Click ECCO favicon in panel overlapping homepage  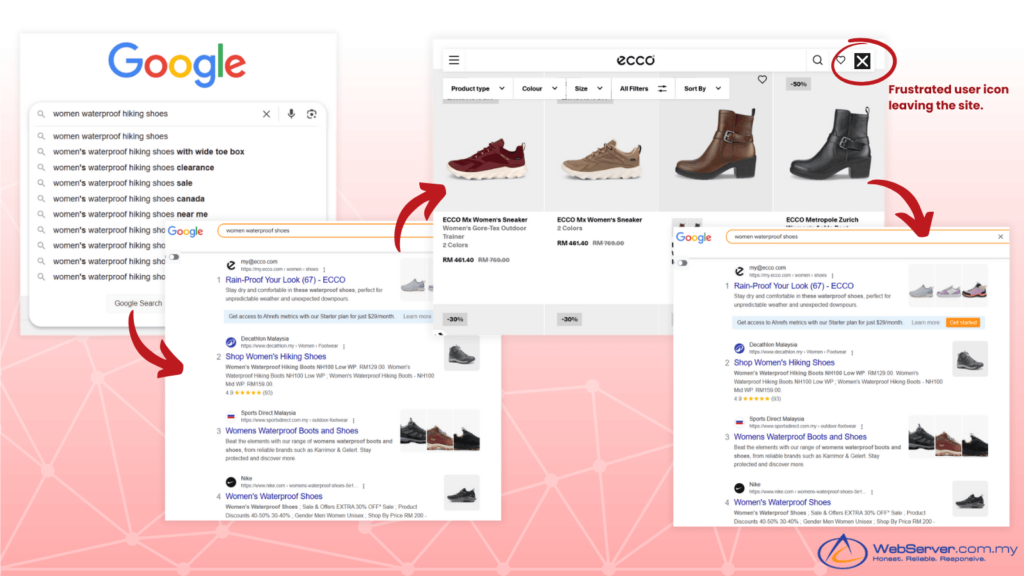(x=231, y=265)
